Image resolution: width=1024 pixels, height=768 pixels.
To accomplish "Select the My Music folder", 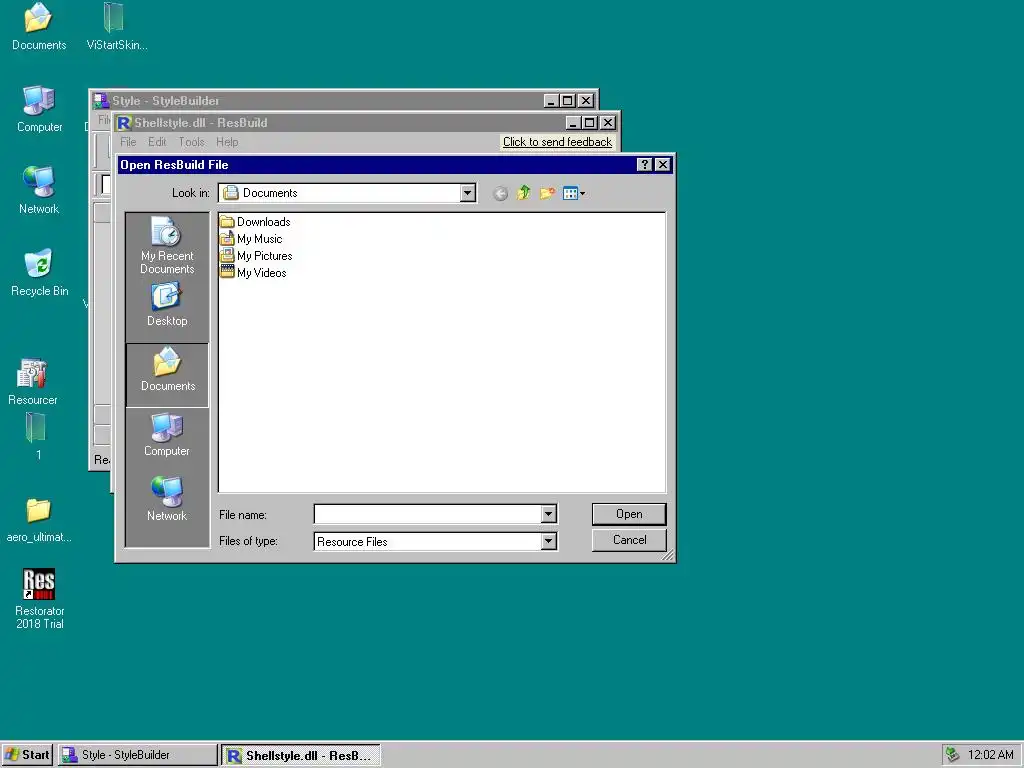I will (251, 239).
